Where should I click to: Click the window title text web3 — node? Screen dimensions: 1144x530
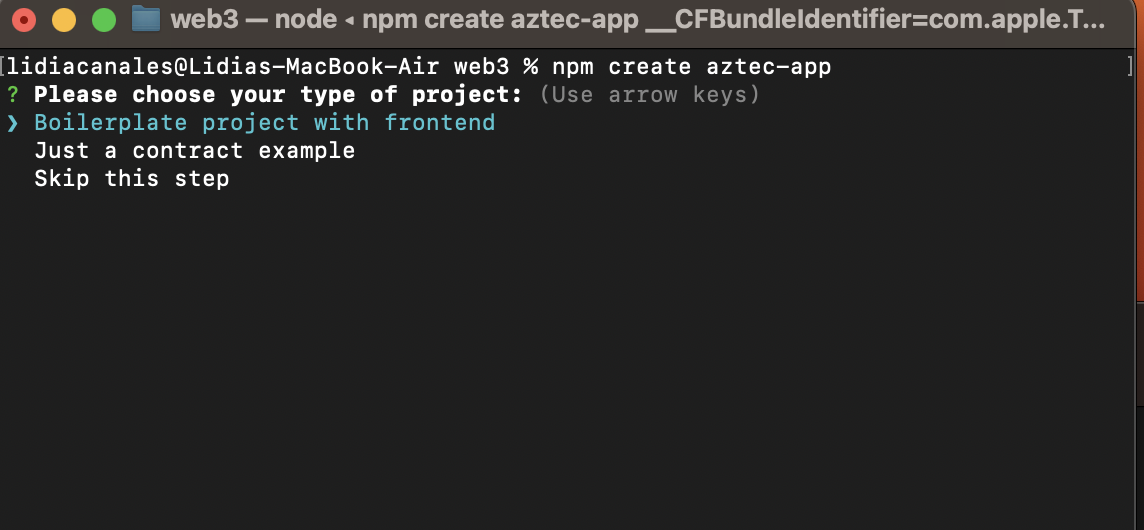[x=254, y=20]
